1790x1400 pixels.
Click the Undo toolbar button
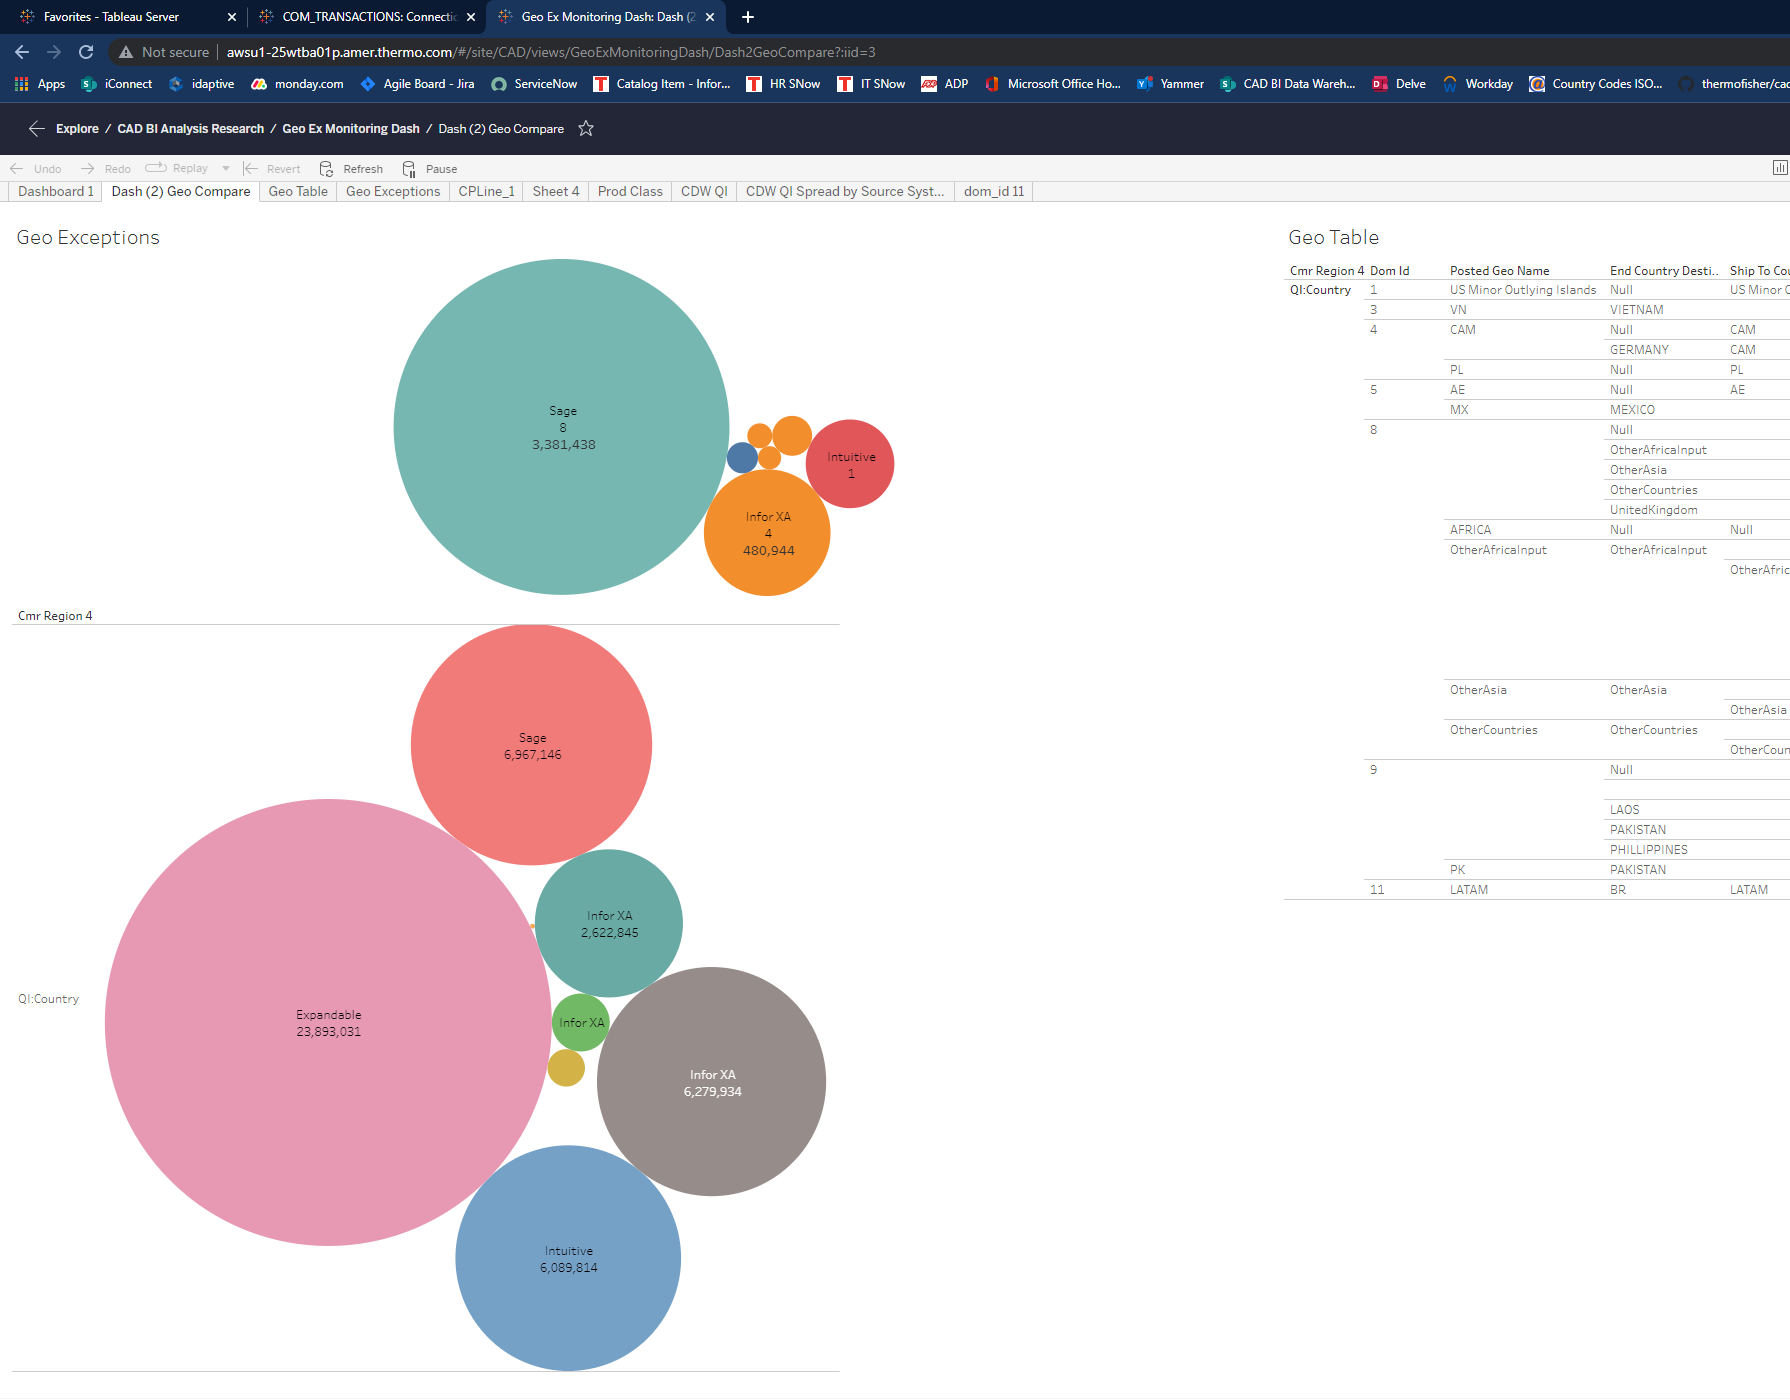click(x=36, y=169)
